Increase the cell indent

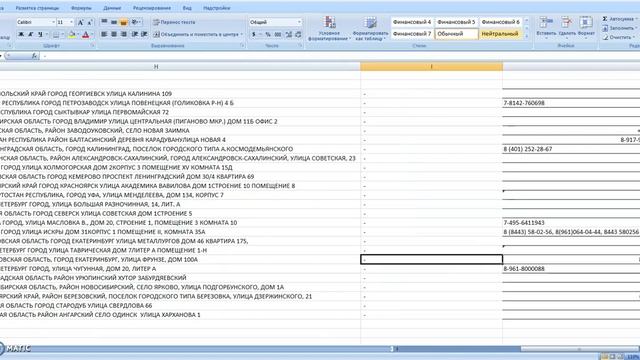[x=144, y=35]
